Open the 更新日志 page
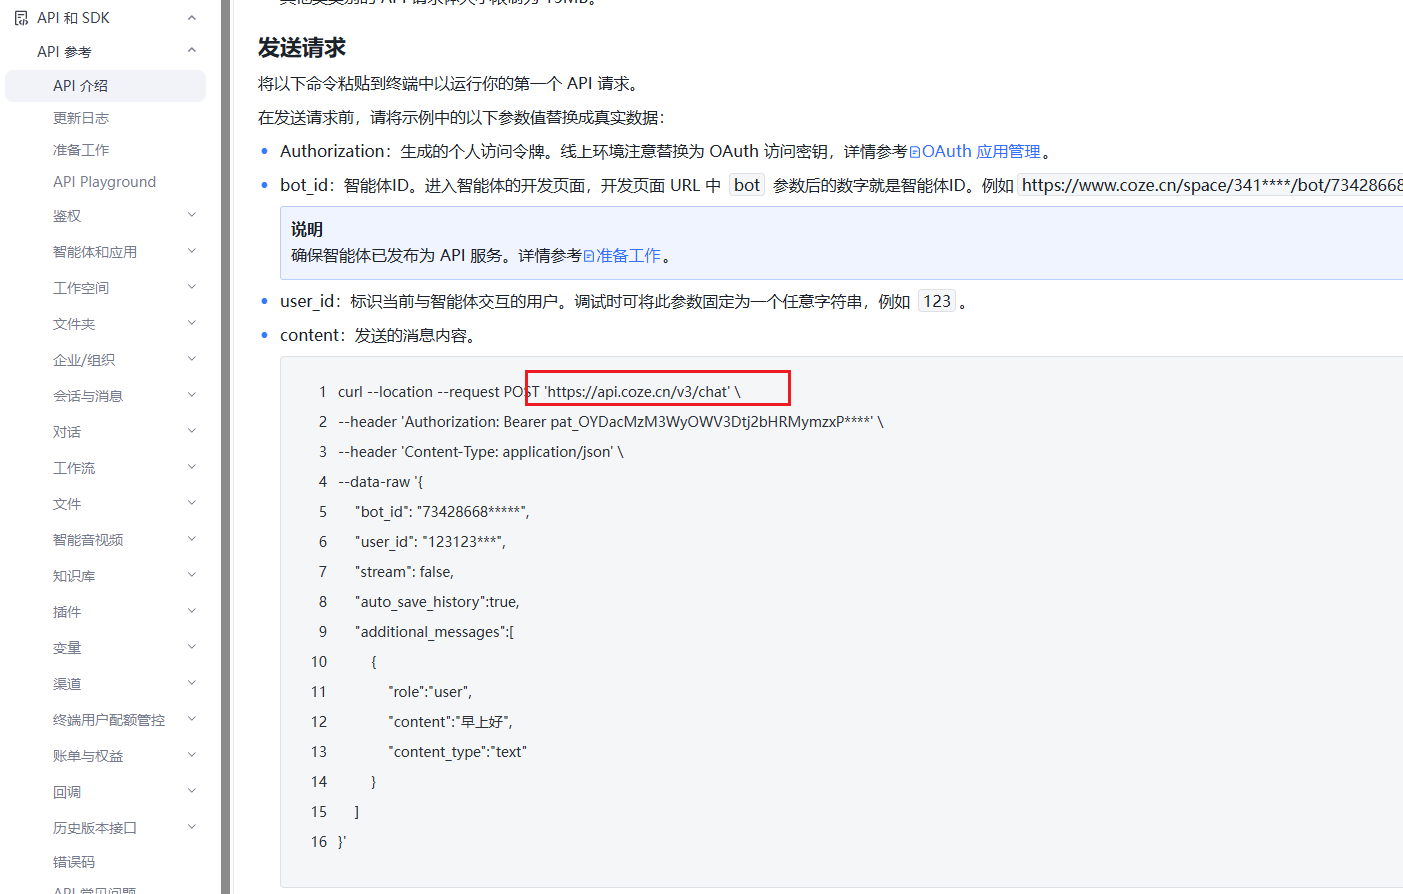Screen dimensions: 1403x894 point(81,118)
